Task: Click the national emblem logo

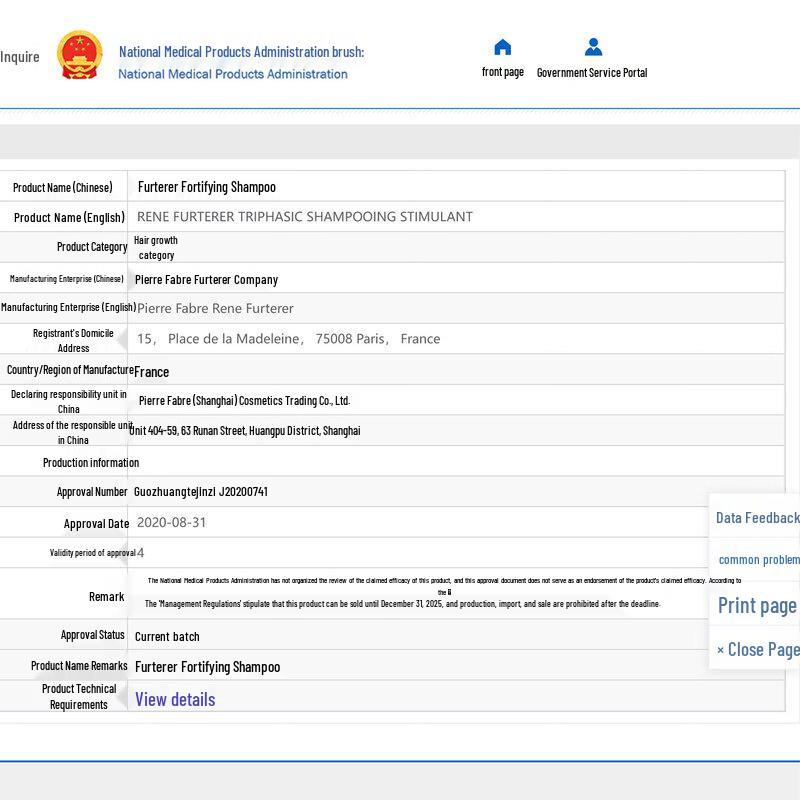Action: click(80, 56)
